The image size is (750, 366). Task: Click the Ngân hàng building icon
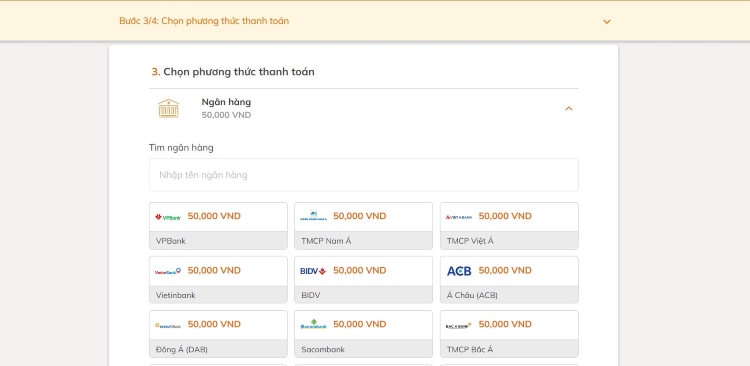pos(168,109)
